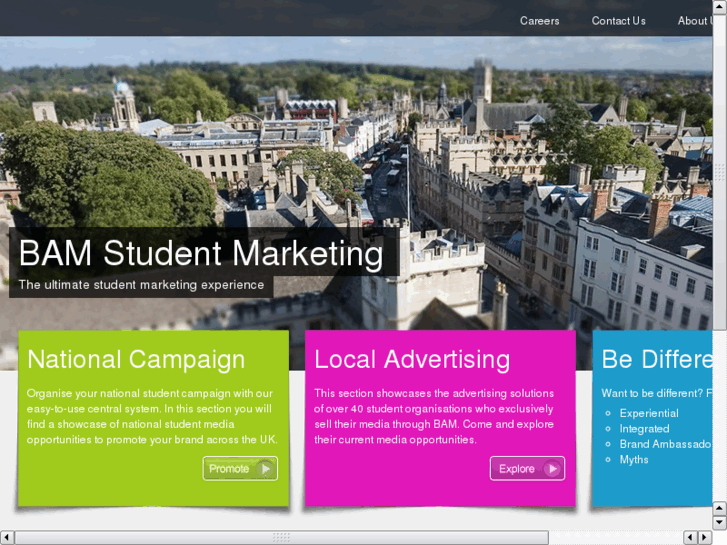Click the horizontal scrollbar thumb
The height and width of the screenshot is (545, 727).
point(281,538)
